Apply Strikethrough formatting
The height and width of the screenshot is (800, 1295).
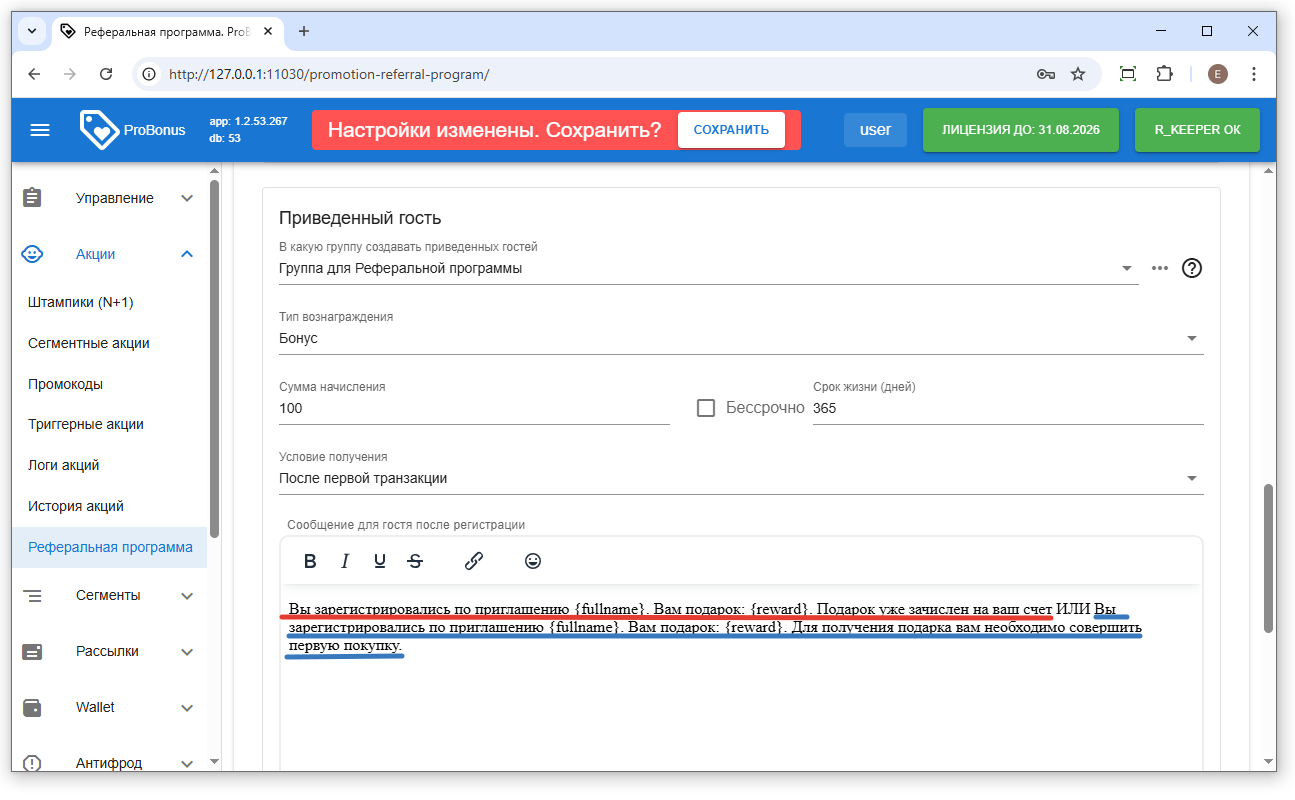(x=415, y=561)
